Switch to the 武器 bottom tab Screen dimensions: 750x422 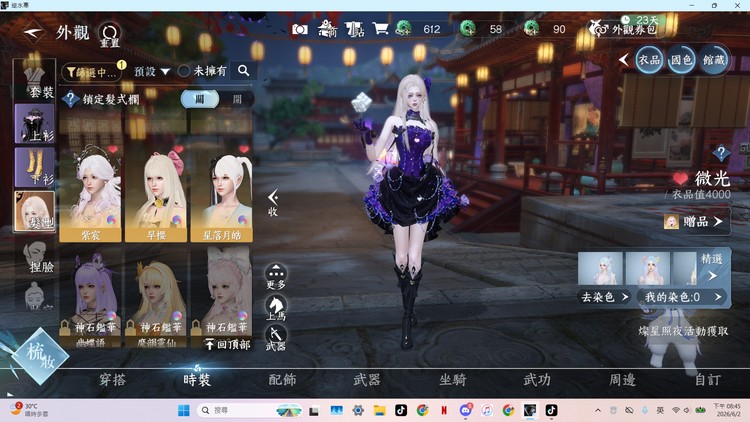(x=367, y=380)
